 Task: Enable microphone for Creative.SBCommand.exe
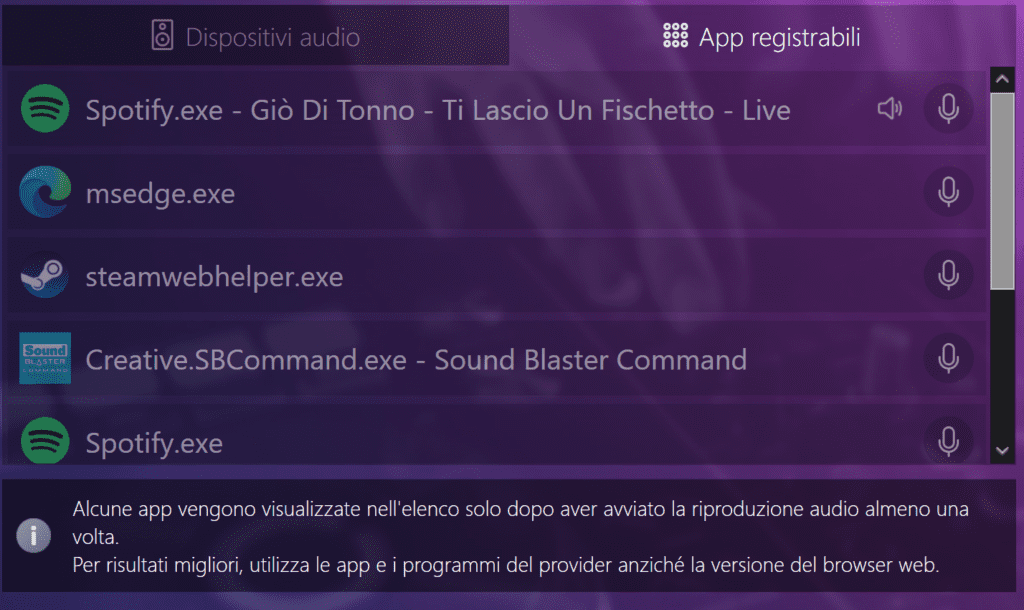tap(948, 358)
